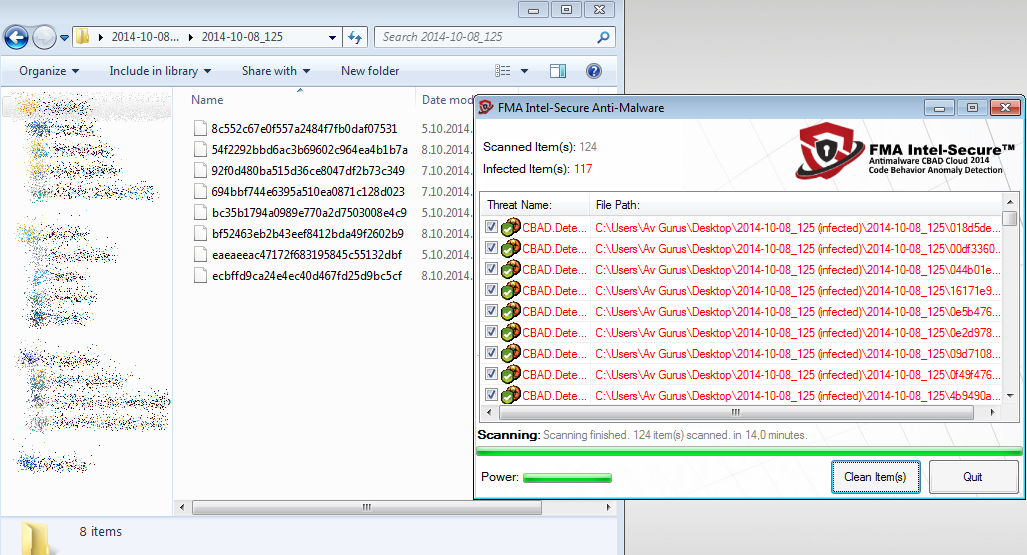Image resolution: width=1027 pixels, height=555 pixels.
Task: Toggle the preview pane icon
Action: coord(558,71)
